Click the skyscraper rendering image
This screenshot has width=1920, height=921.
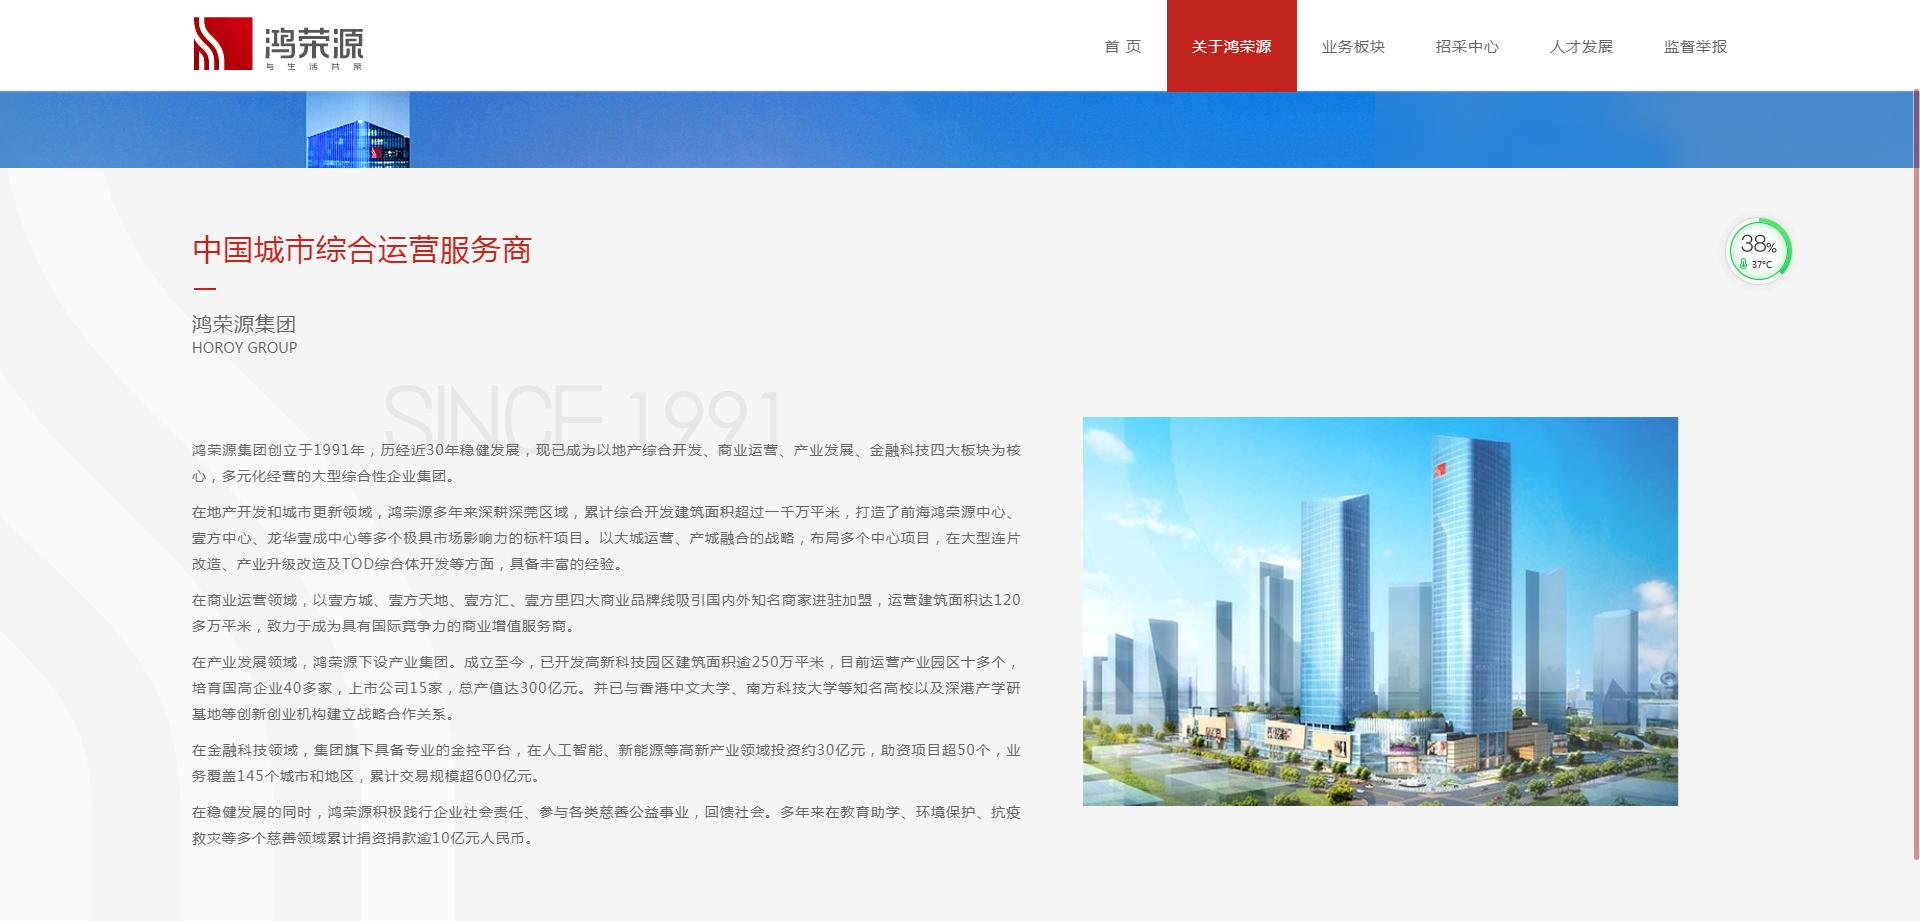click(x=1380, y=611)
